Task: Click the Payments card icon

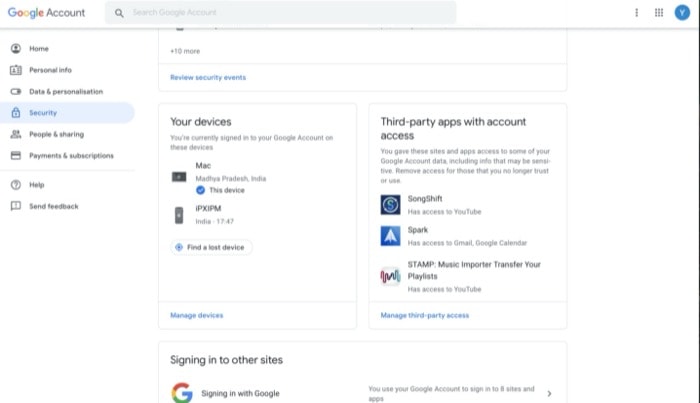Action: (16, 155)
